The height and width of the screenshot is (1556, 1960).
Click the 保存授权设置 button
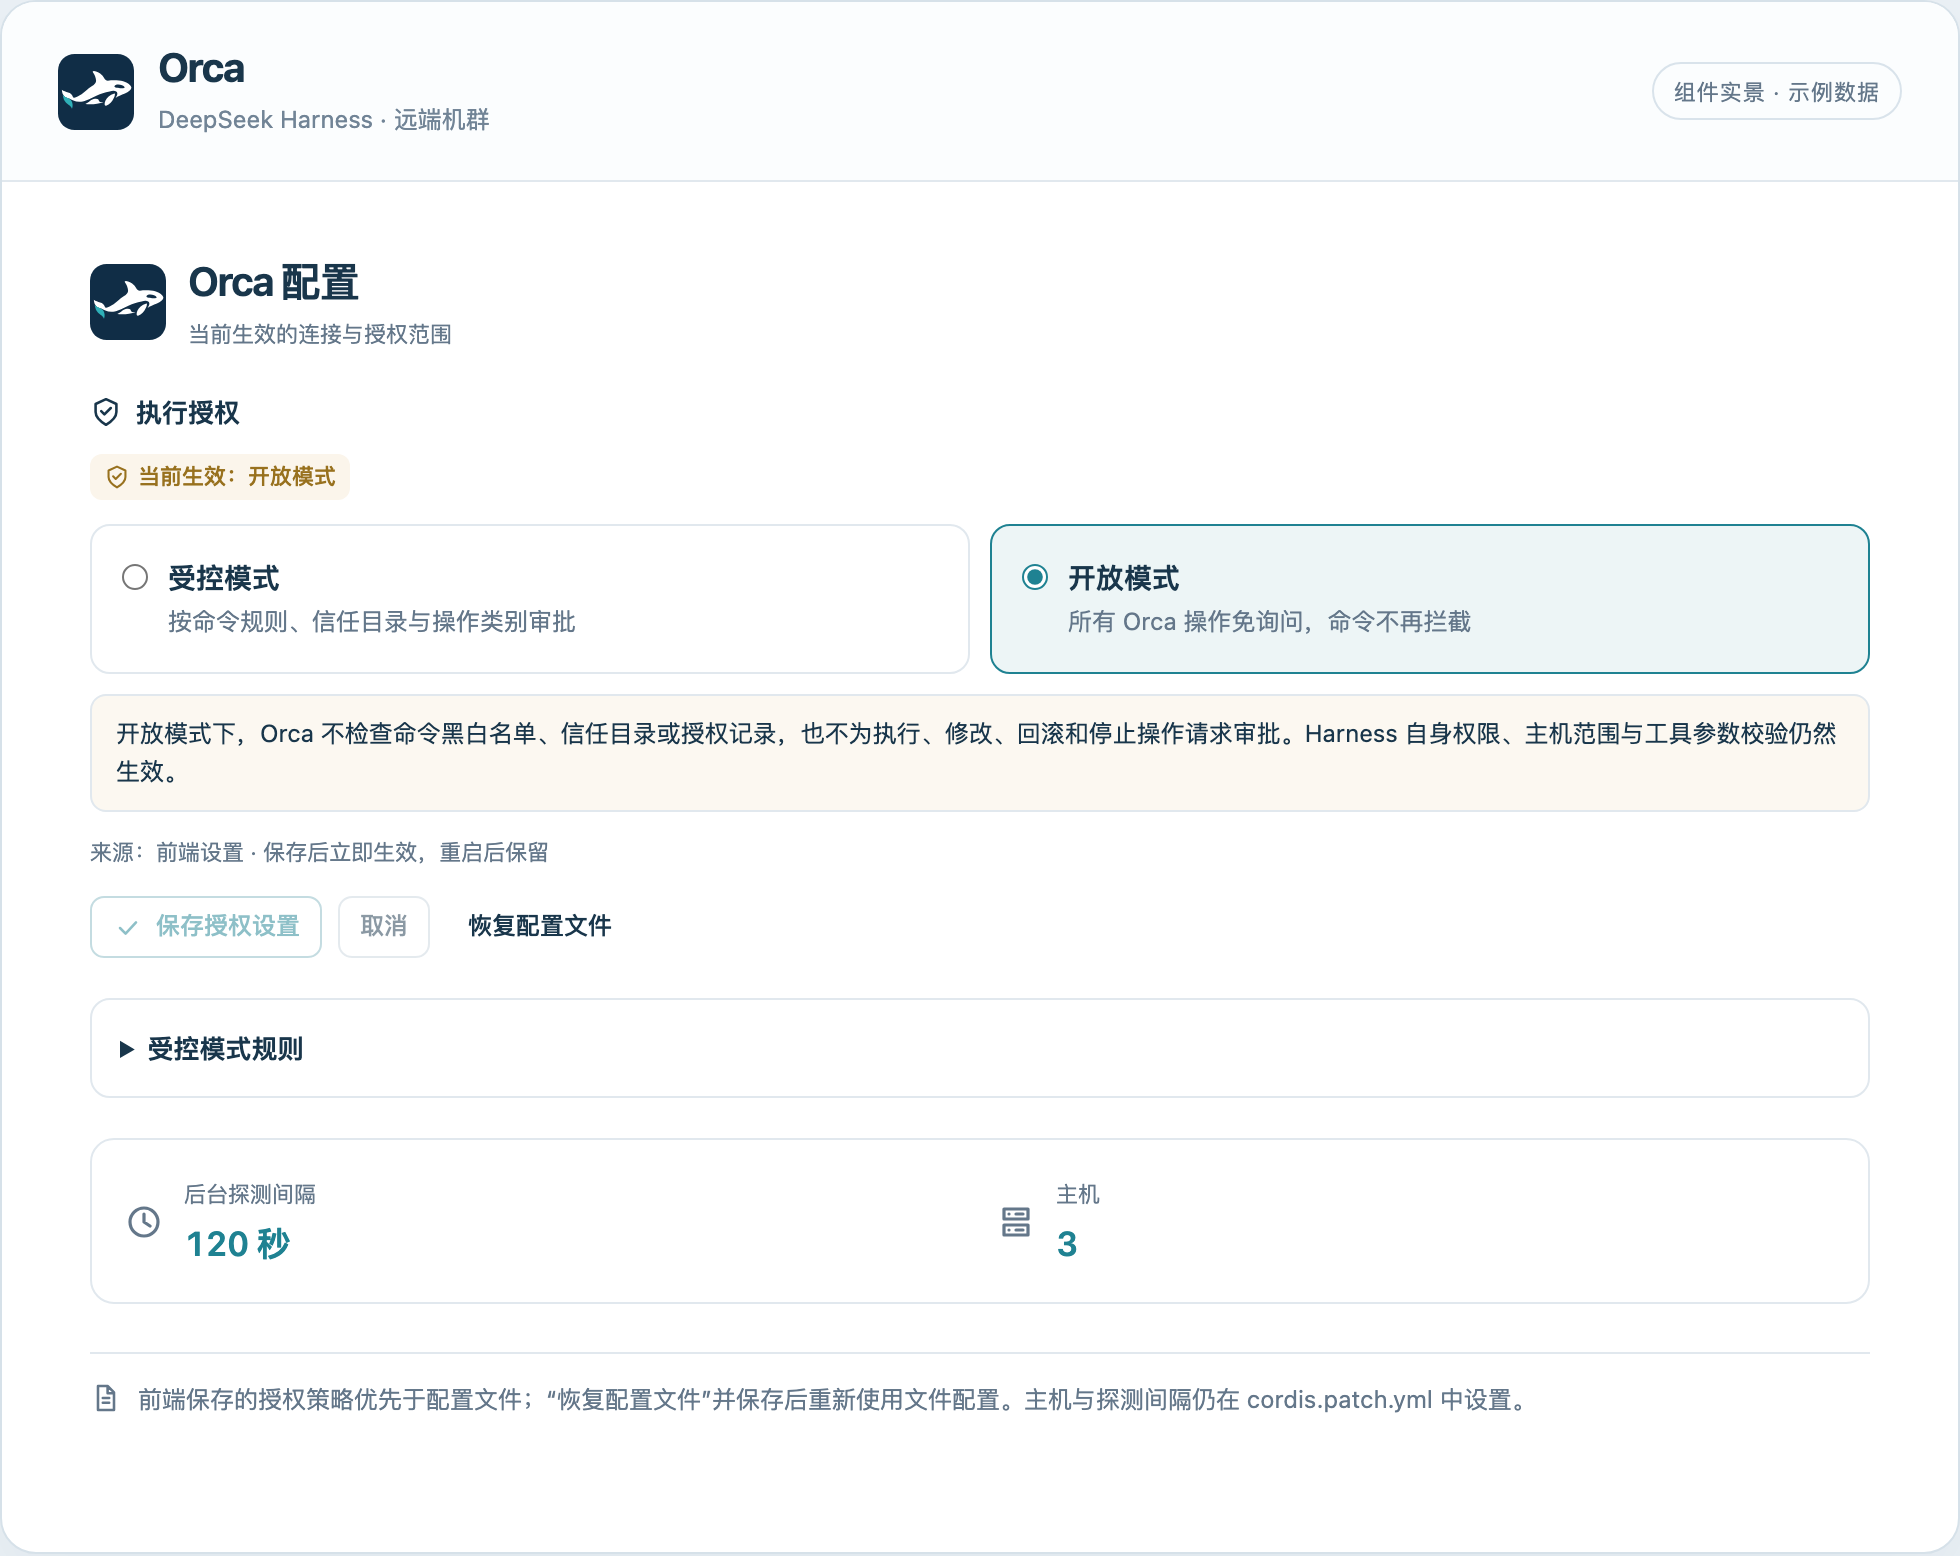pyautogui.click(x=206, y=927)
